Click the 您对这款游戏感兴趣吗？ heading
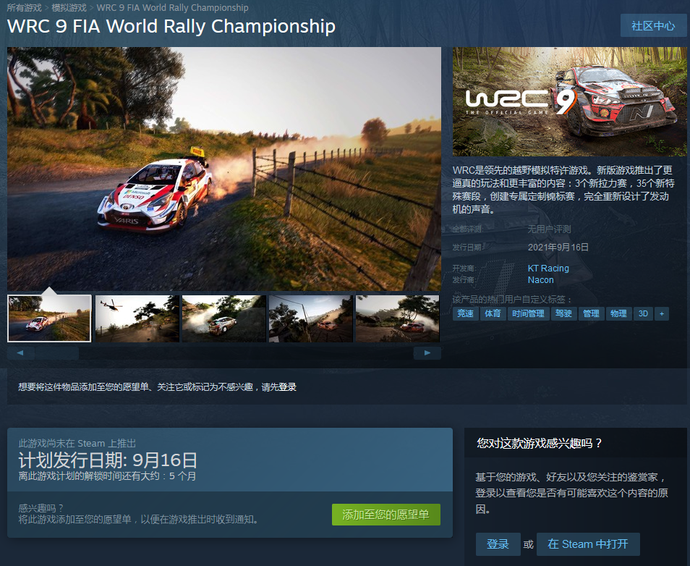This screenshot has width=690, height=566. (539, 443)
